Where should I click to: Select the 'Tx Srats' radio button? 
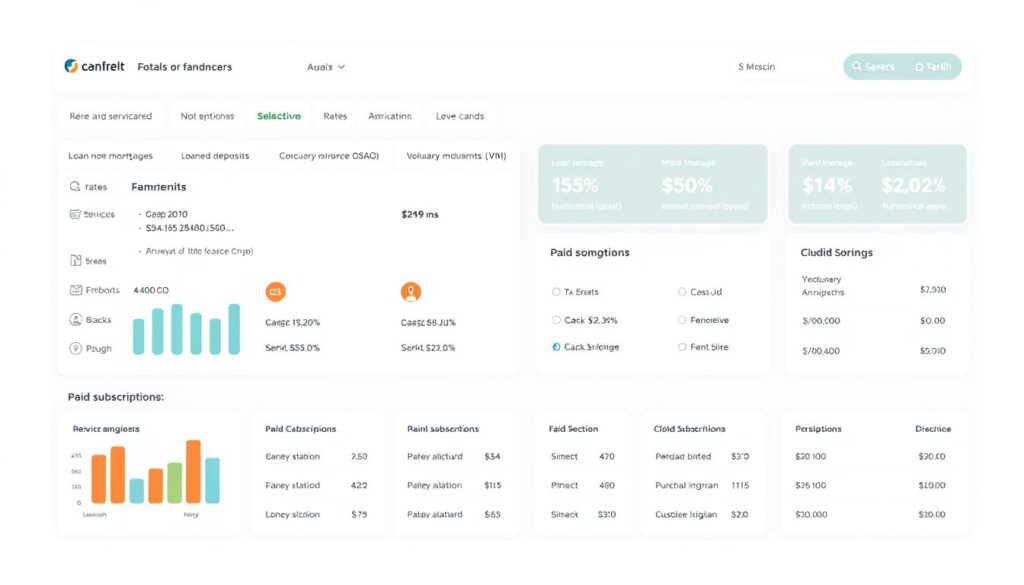[557, 292]
